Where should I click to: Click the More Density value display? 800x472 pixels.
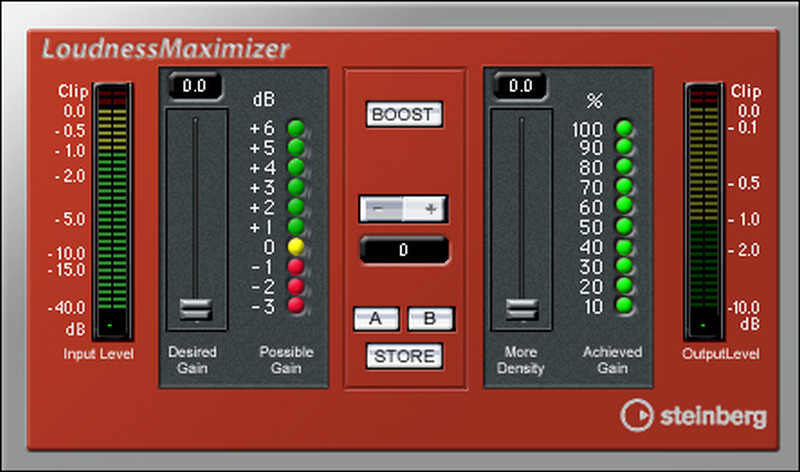point(520,87)
